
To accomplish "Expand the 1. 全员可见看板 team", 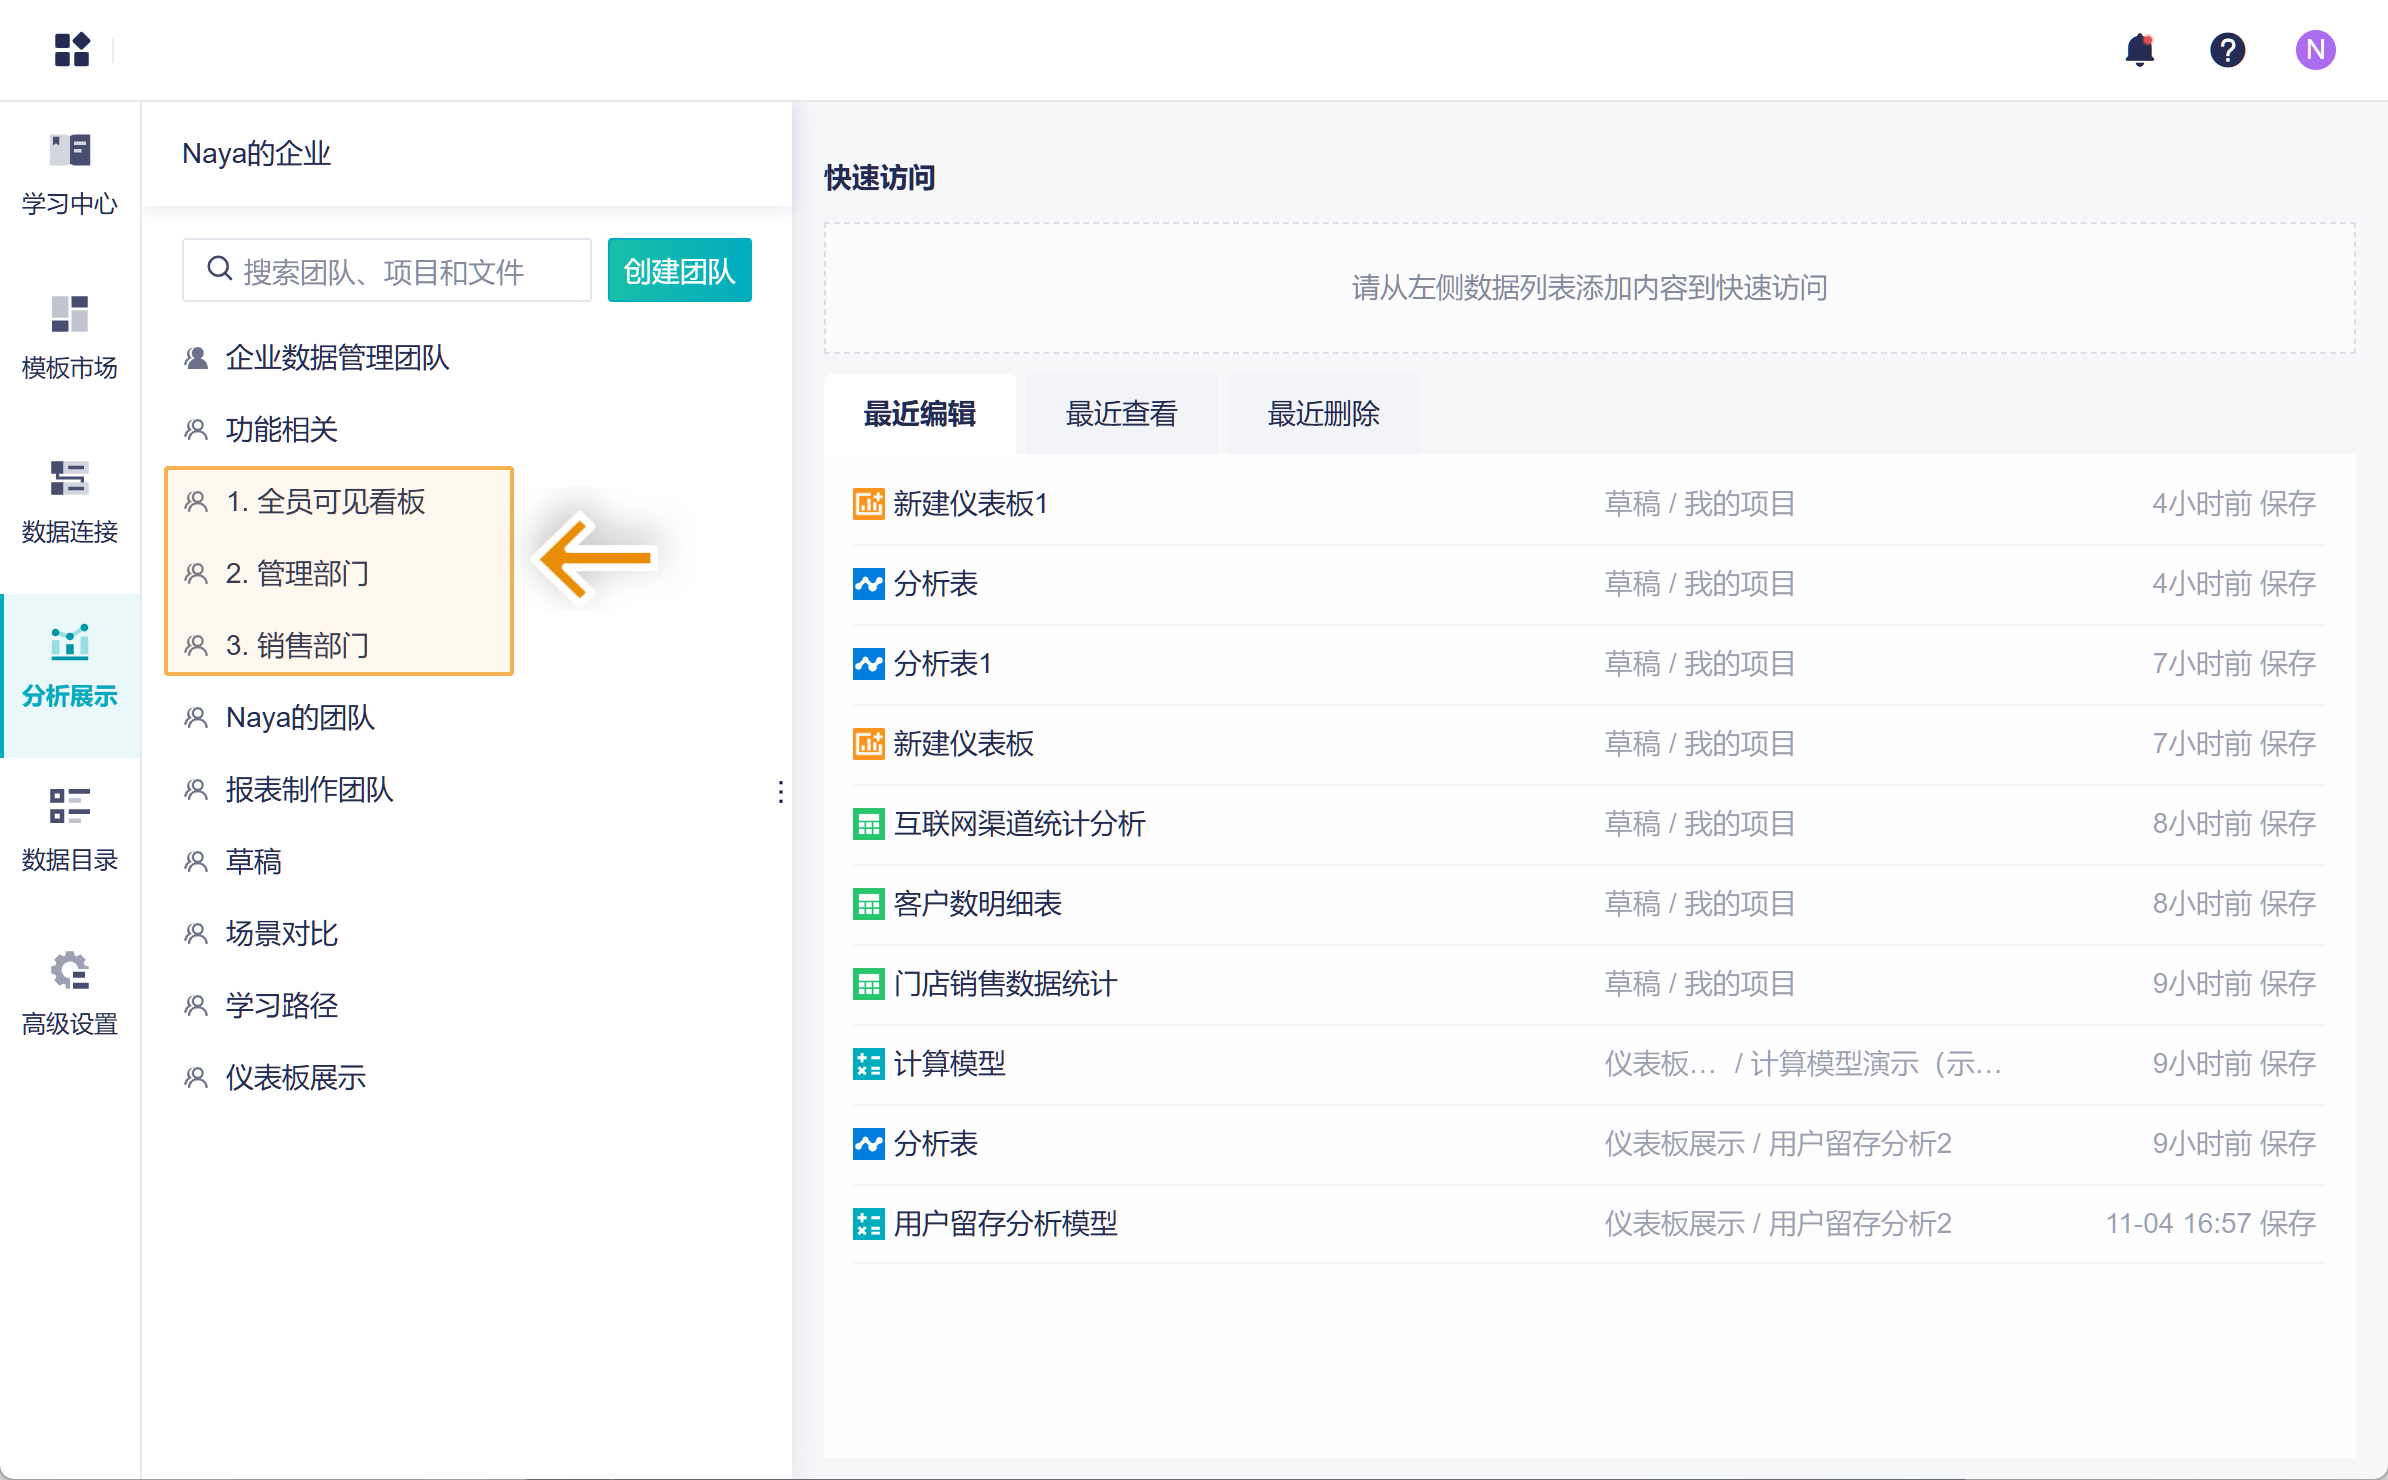I will pyautogui.click(x=325, y=502).
